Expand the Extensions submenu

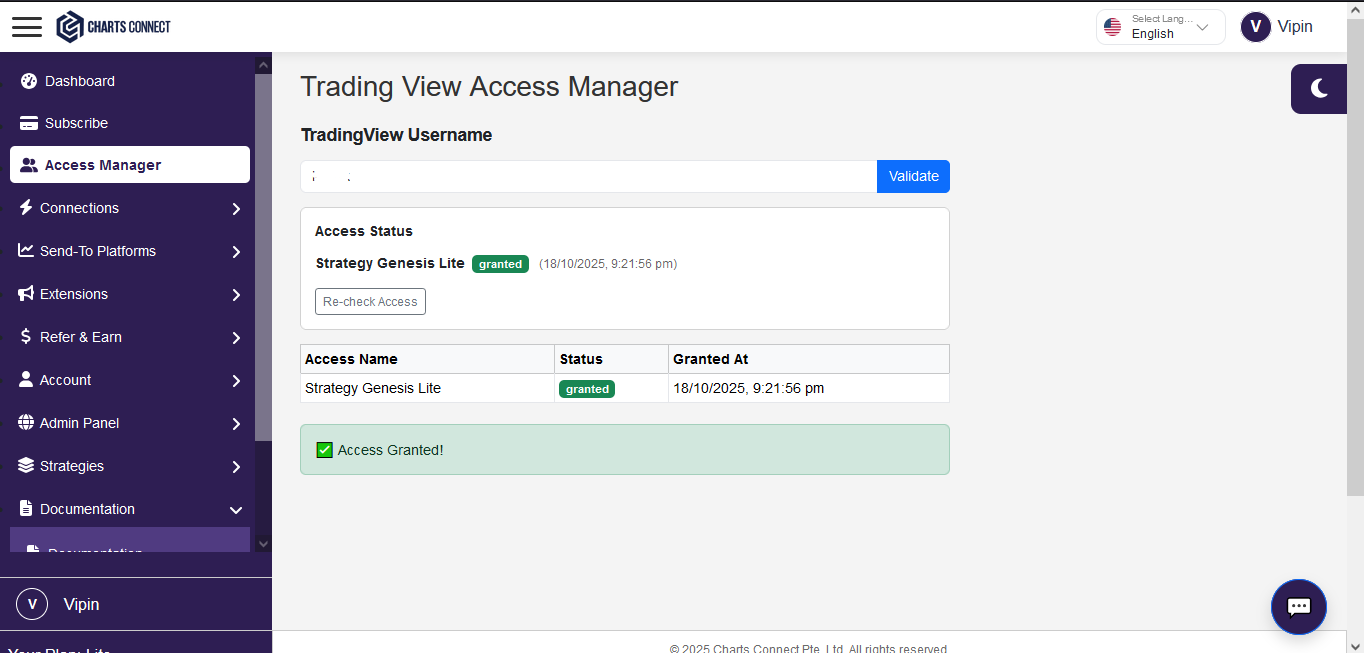point(236,295)
